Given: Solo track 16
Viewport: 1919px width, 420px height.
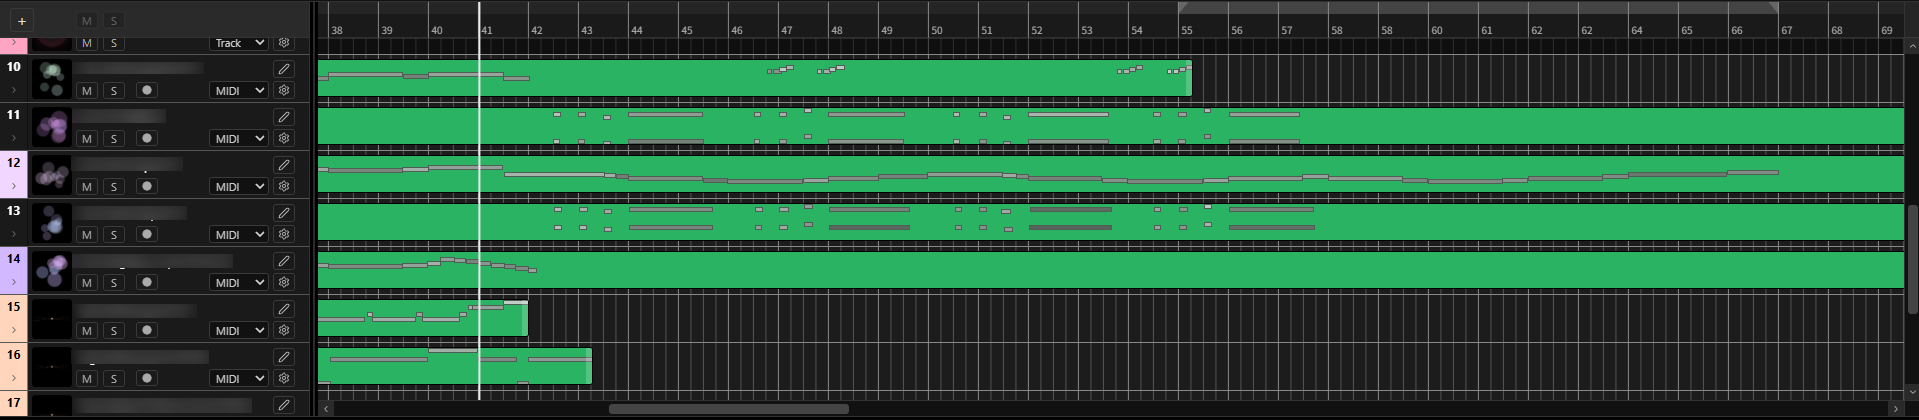Looking at the screenshot, I should 114,379.
